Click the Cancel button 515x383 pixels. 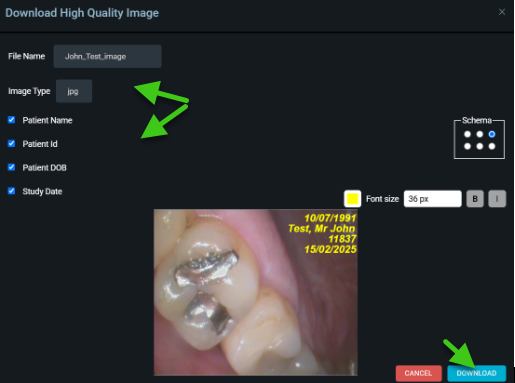pos(419,373)
